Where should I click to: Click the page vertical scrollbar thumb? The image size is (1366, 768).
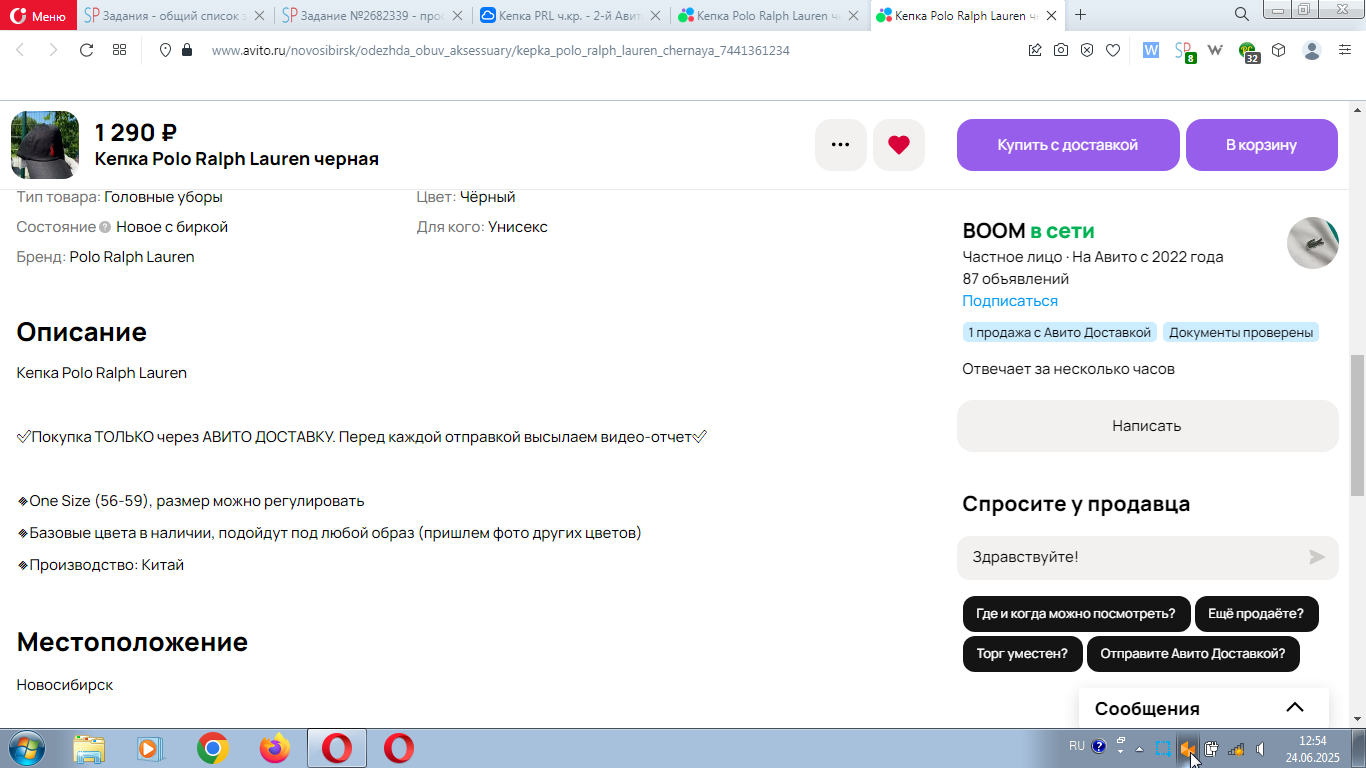(1358, 425)
